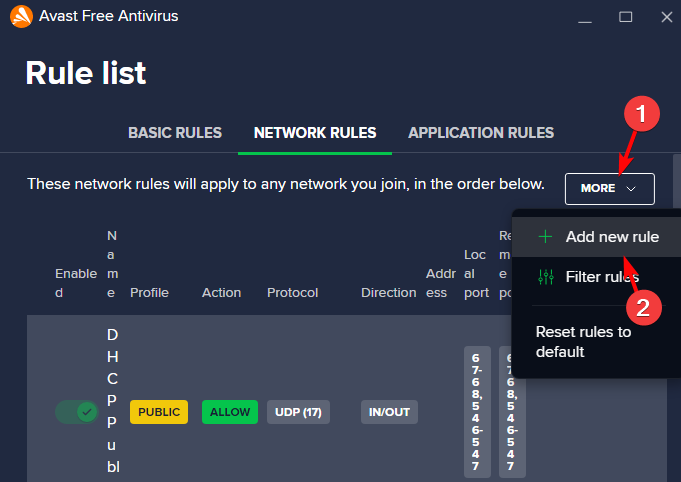This screenshot has width=681, height=482.
Task: Click the IN/OUT direction badge
Action: click(x=390, y=412)
